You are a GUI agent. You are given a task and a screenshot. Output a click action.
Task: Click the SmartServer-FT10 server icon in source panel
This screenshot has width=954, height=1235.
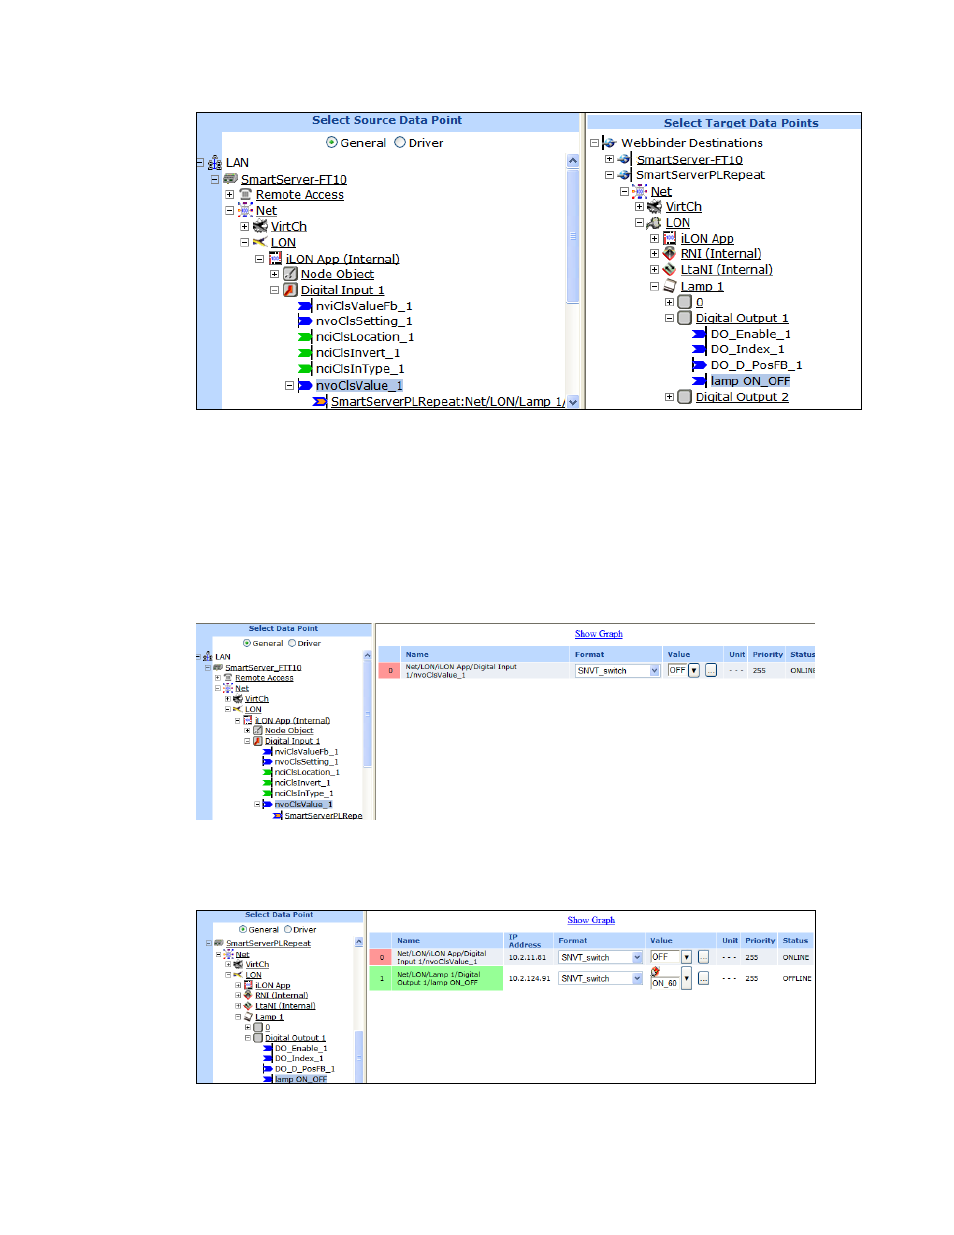230,179
